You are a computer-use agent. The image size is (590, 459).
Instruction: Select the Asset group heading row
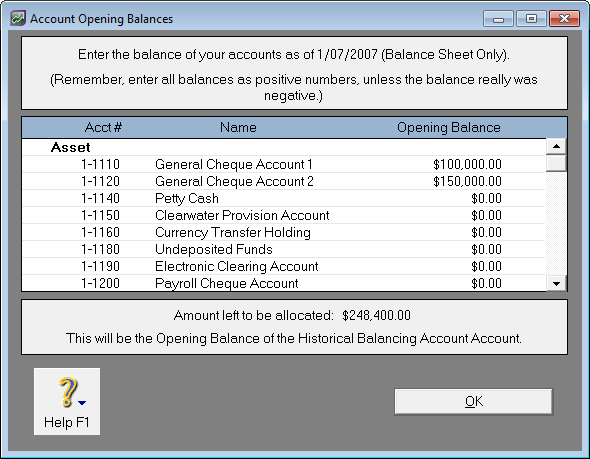(284, 147)
